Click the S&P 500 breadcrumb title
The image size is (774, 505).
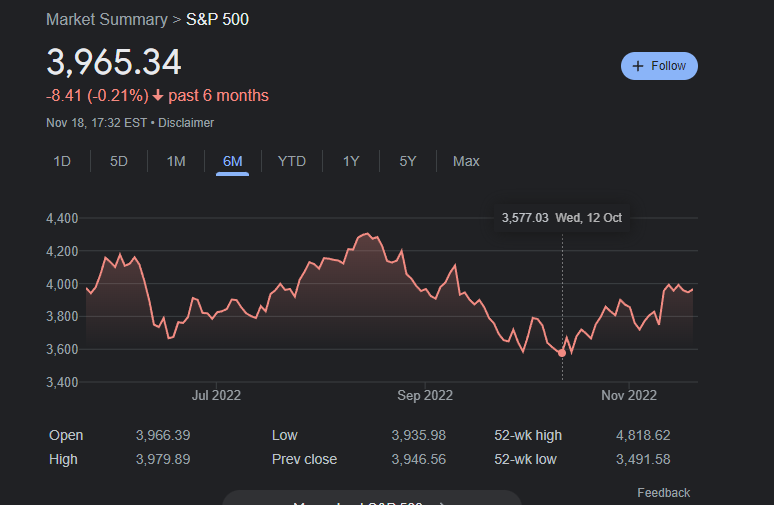point(217,20)
